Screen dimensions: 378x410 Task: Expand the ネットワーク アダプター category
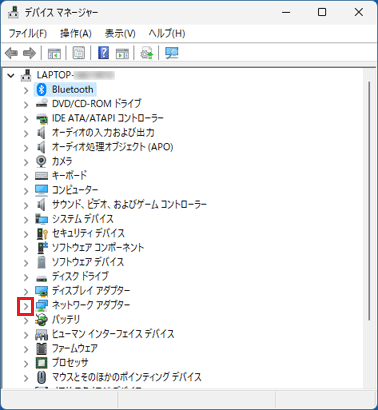[26, 306]
